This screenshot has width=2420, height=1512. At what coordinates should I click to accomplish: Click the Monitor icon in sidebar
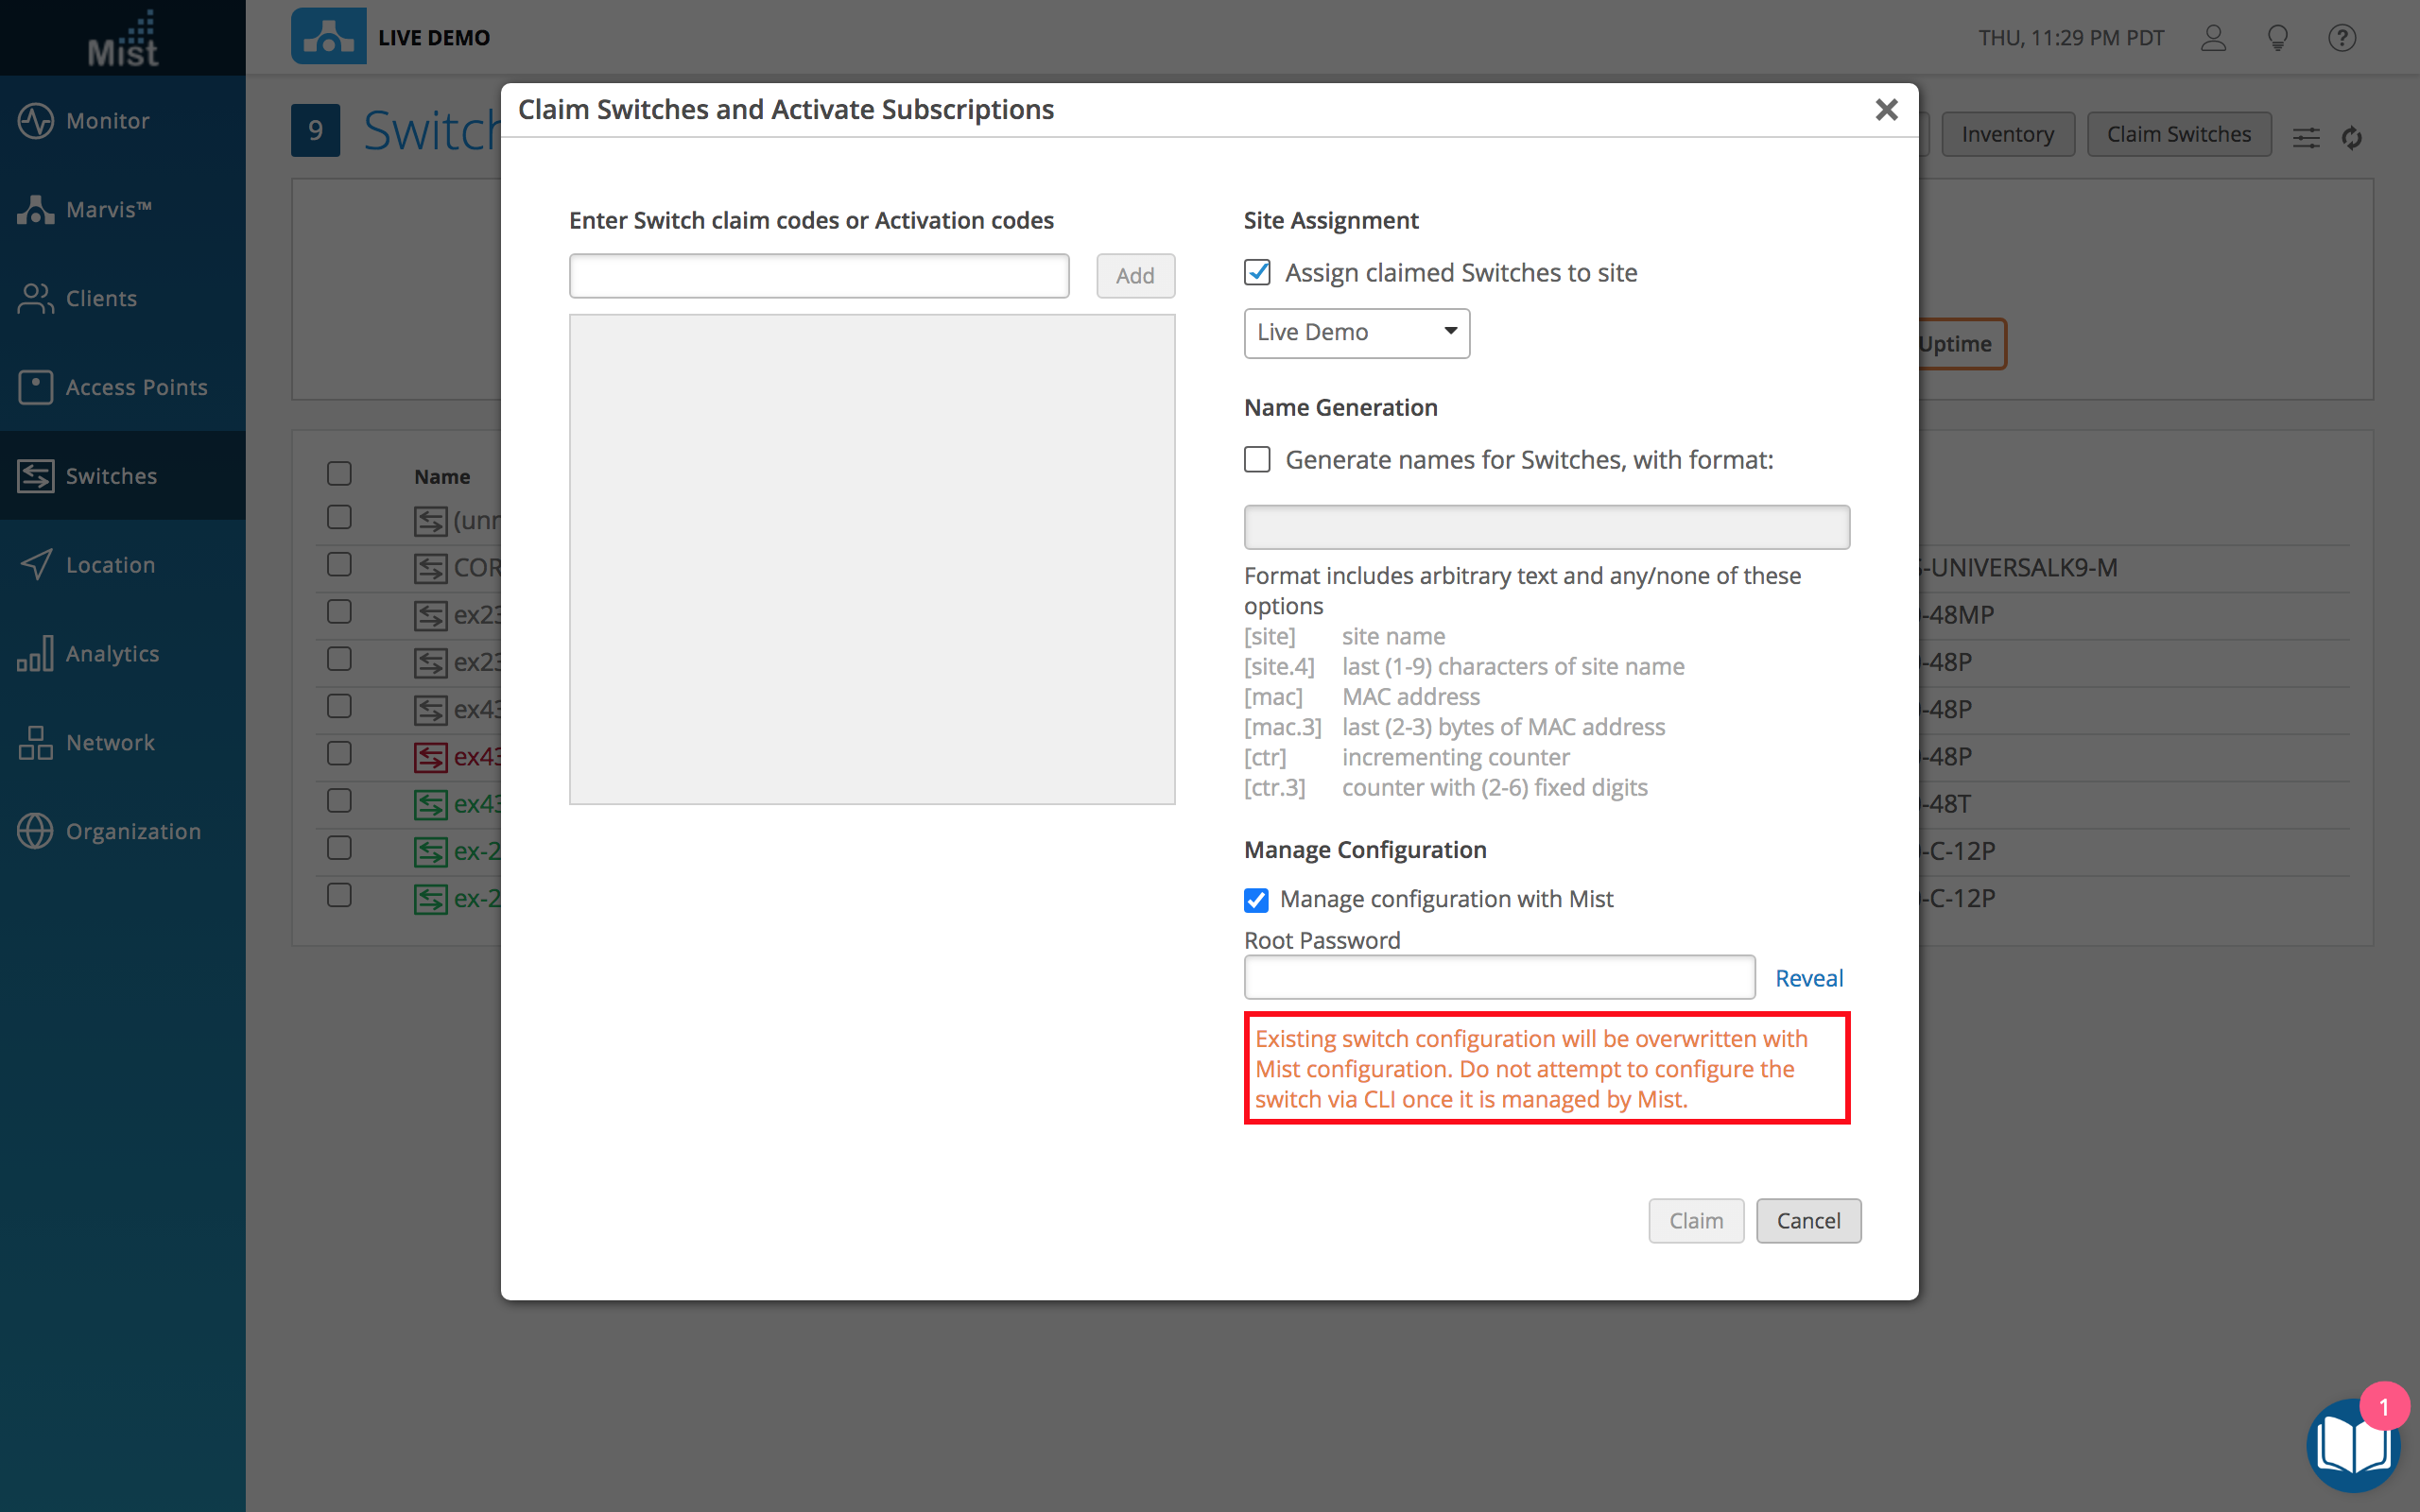coord(36,121)
